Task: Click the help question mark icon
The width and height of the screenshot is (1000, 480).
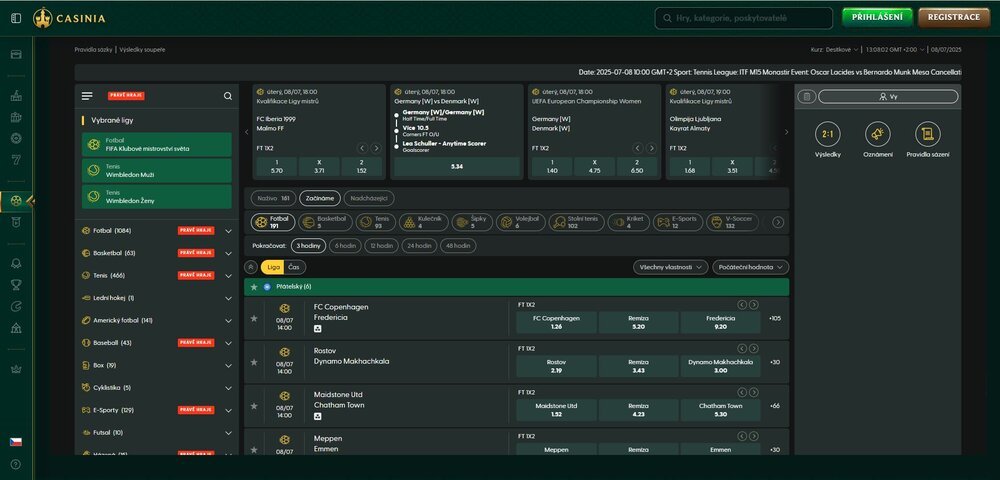Action: (x=16, y=464)
